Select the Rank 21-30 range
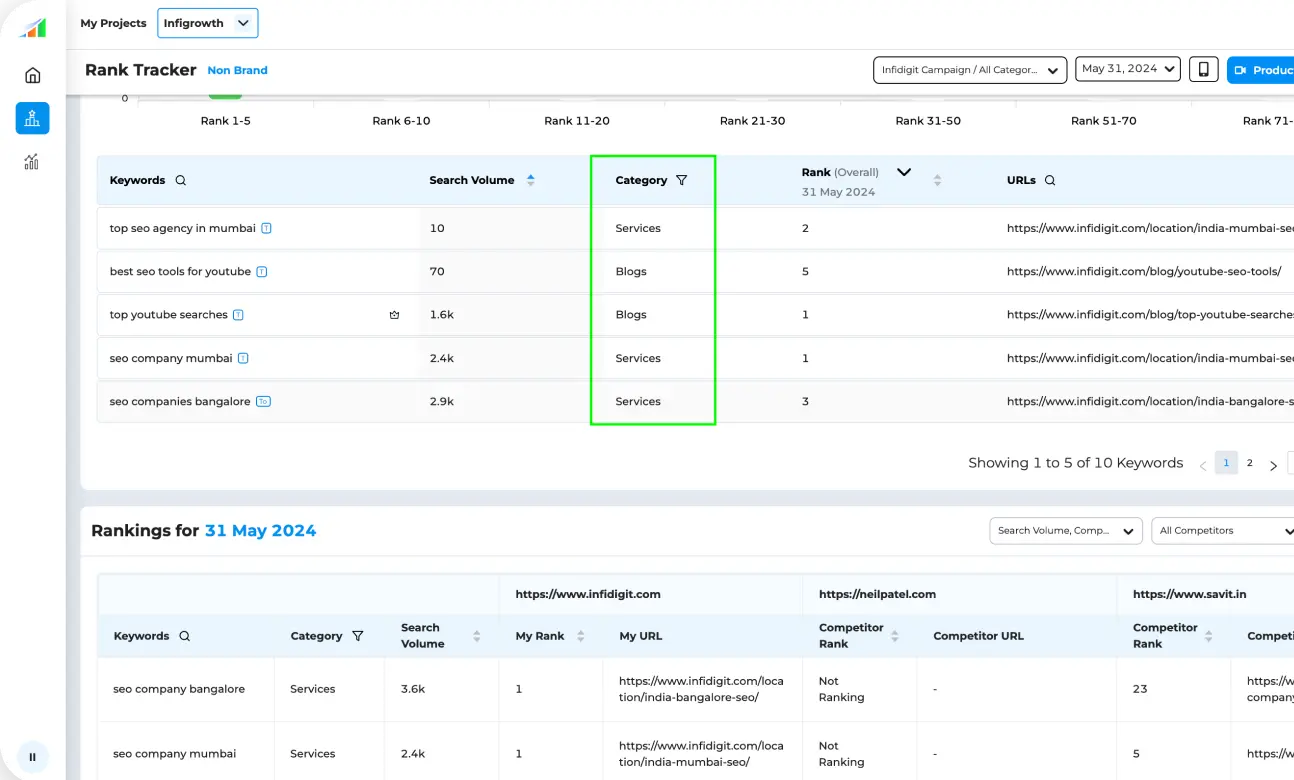Viewport: 1294px width, 780px height. coord(753,121)
